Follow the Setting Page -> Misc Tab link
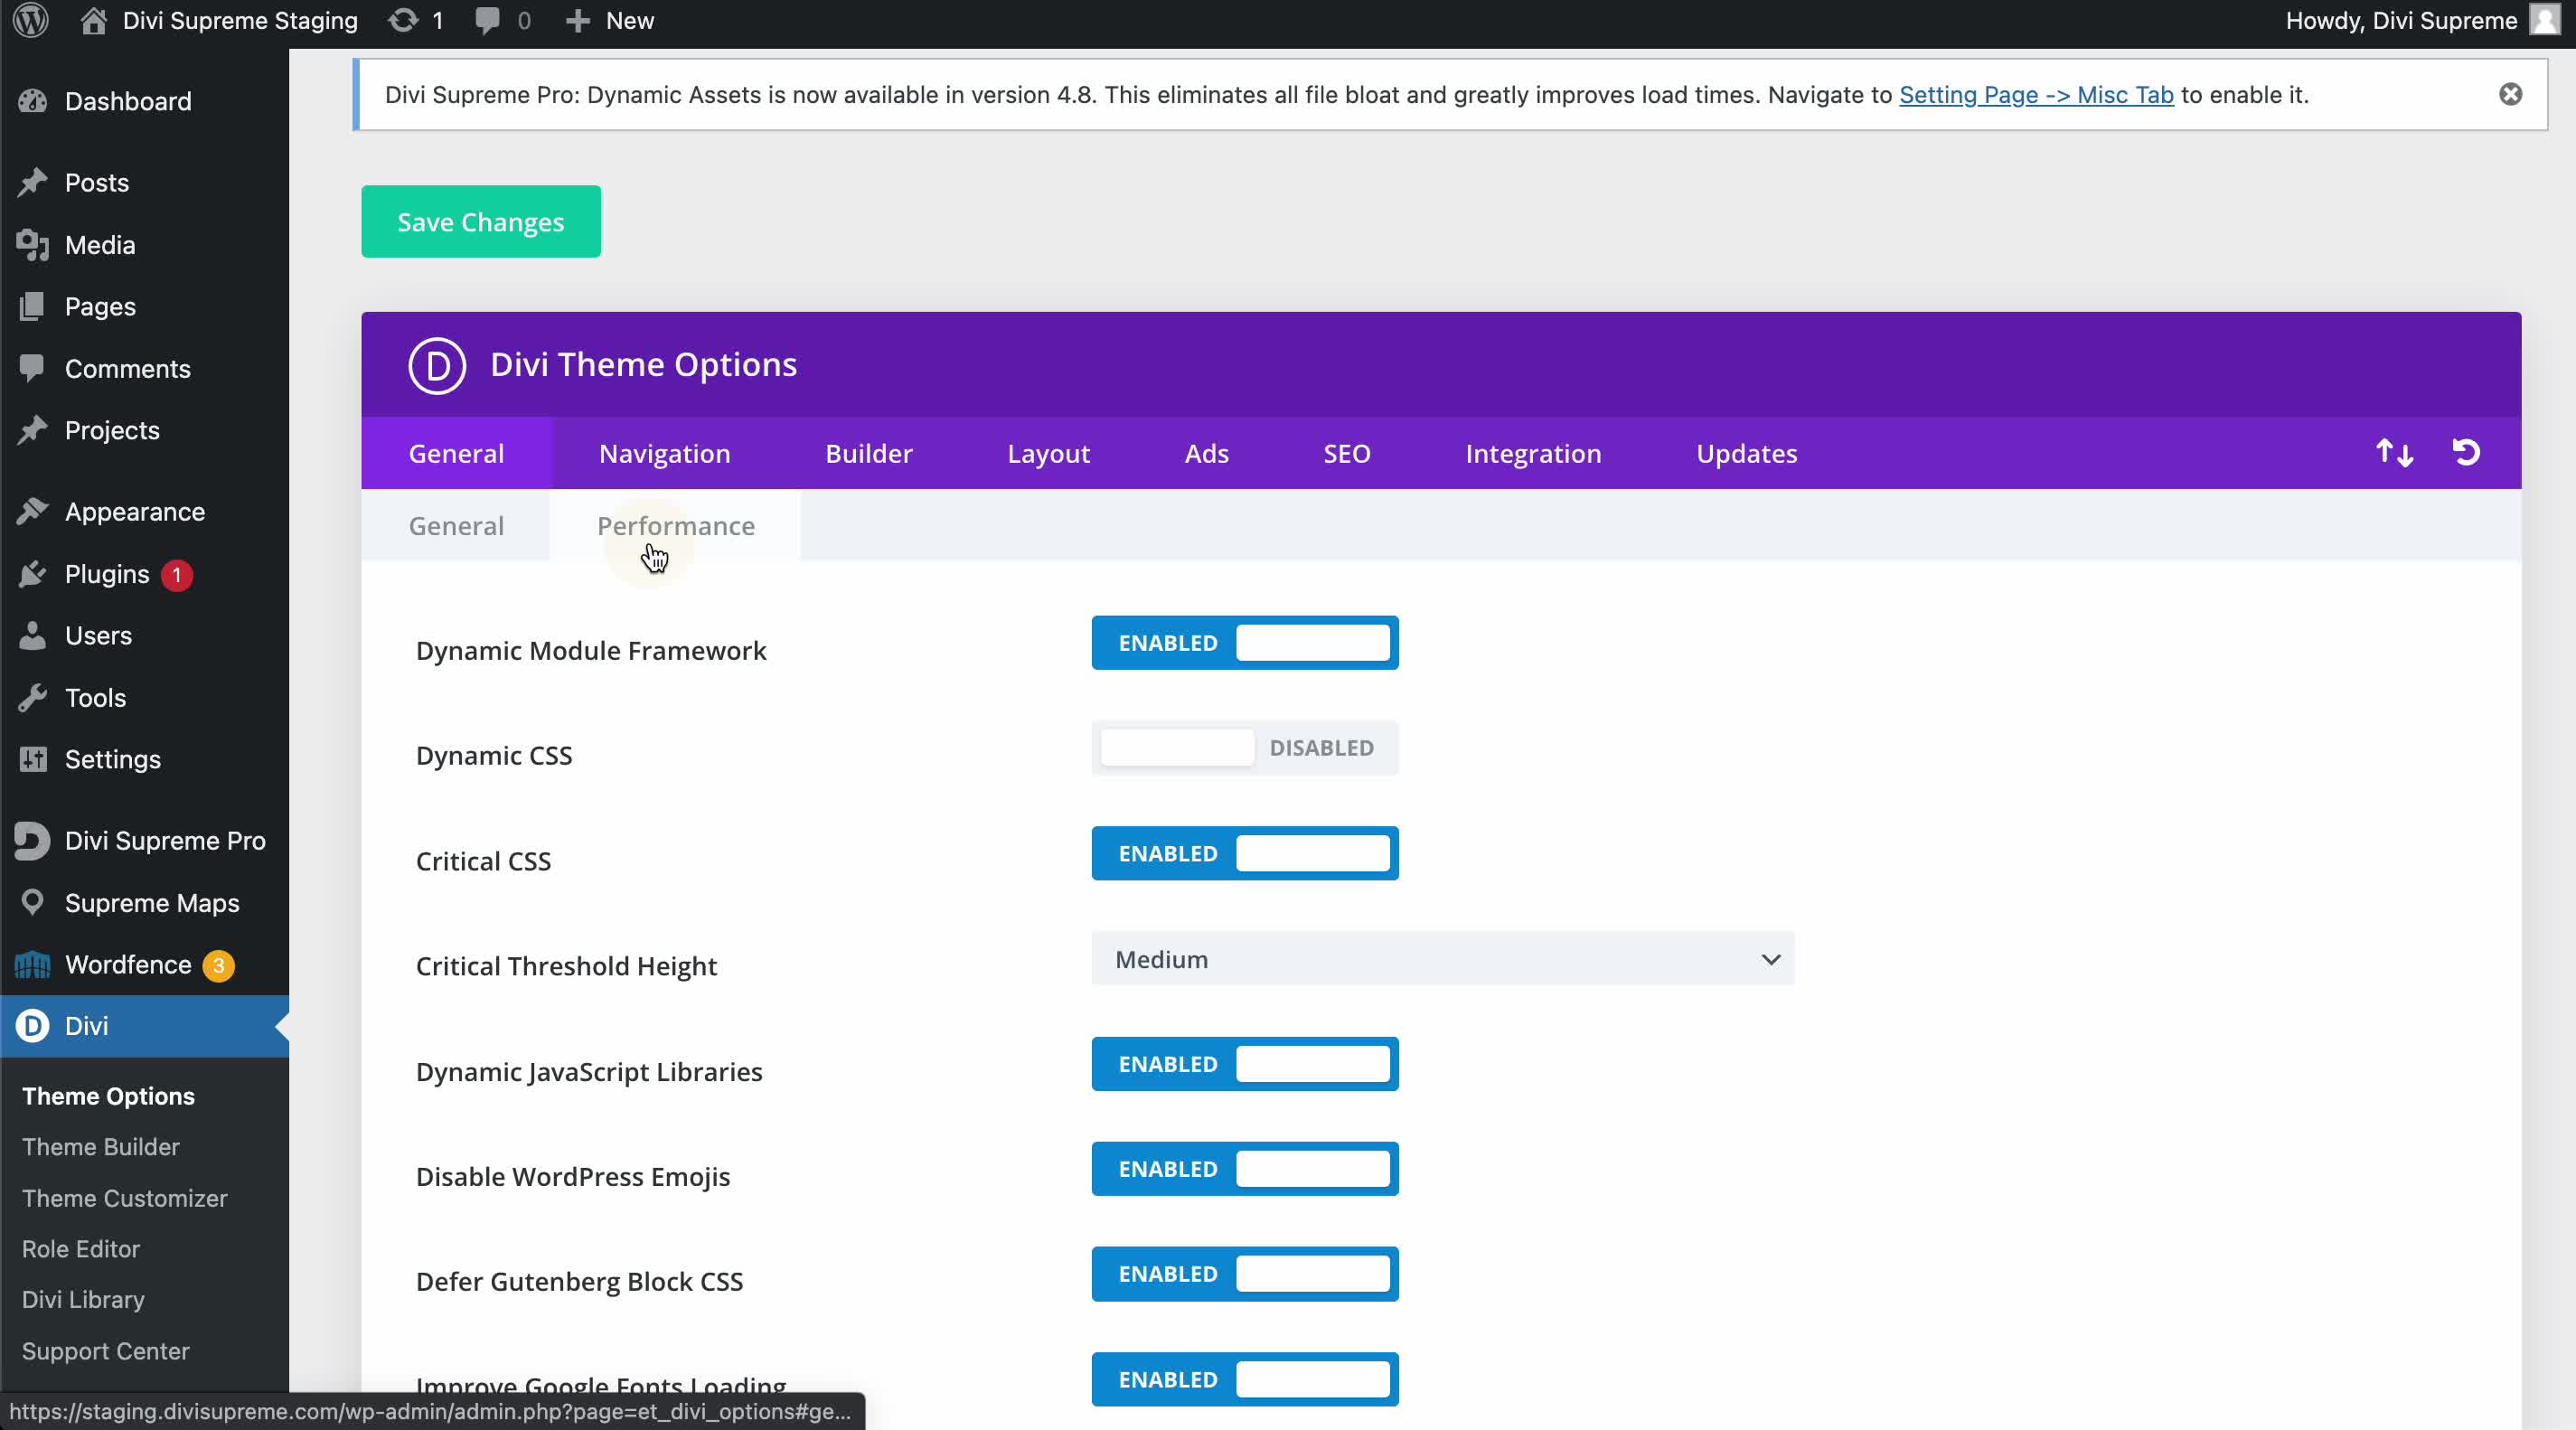The height and width of the screenshot is (1430, 2576). (x=2036, y=95)
